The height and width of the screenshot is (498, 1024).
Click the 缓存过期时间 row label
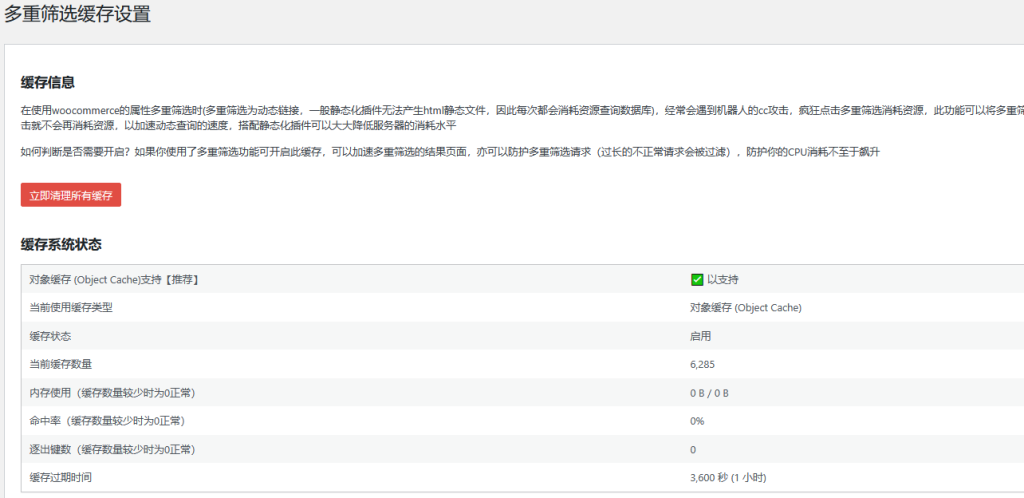[x=61, y=478]
